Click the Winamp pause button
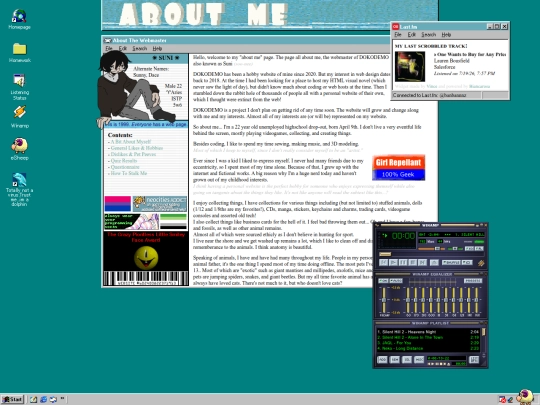The height and width of the screenshot is (405, 540). [403, 262]
